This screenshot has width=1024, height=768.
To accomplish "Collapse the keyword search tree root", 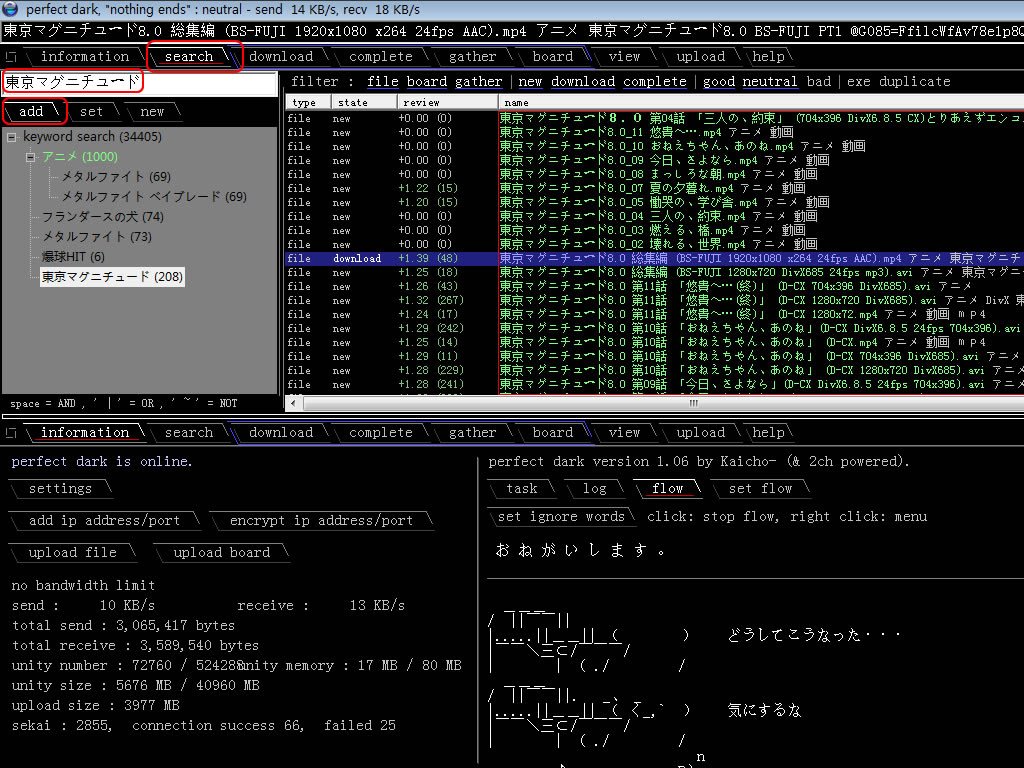I will pyautogui.click(x=11, y=137).
